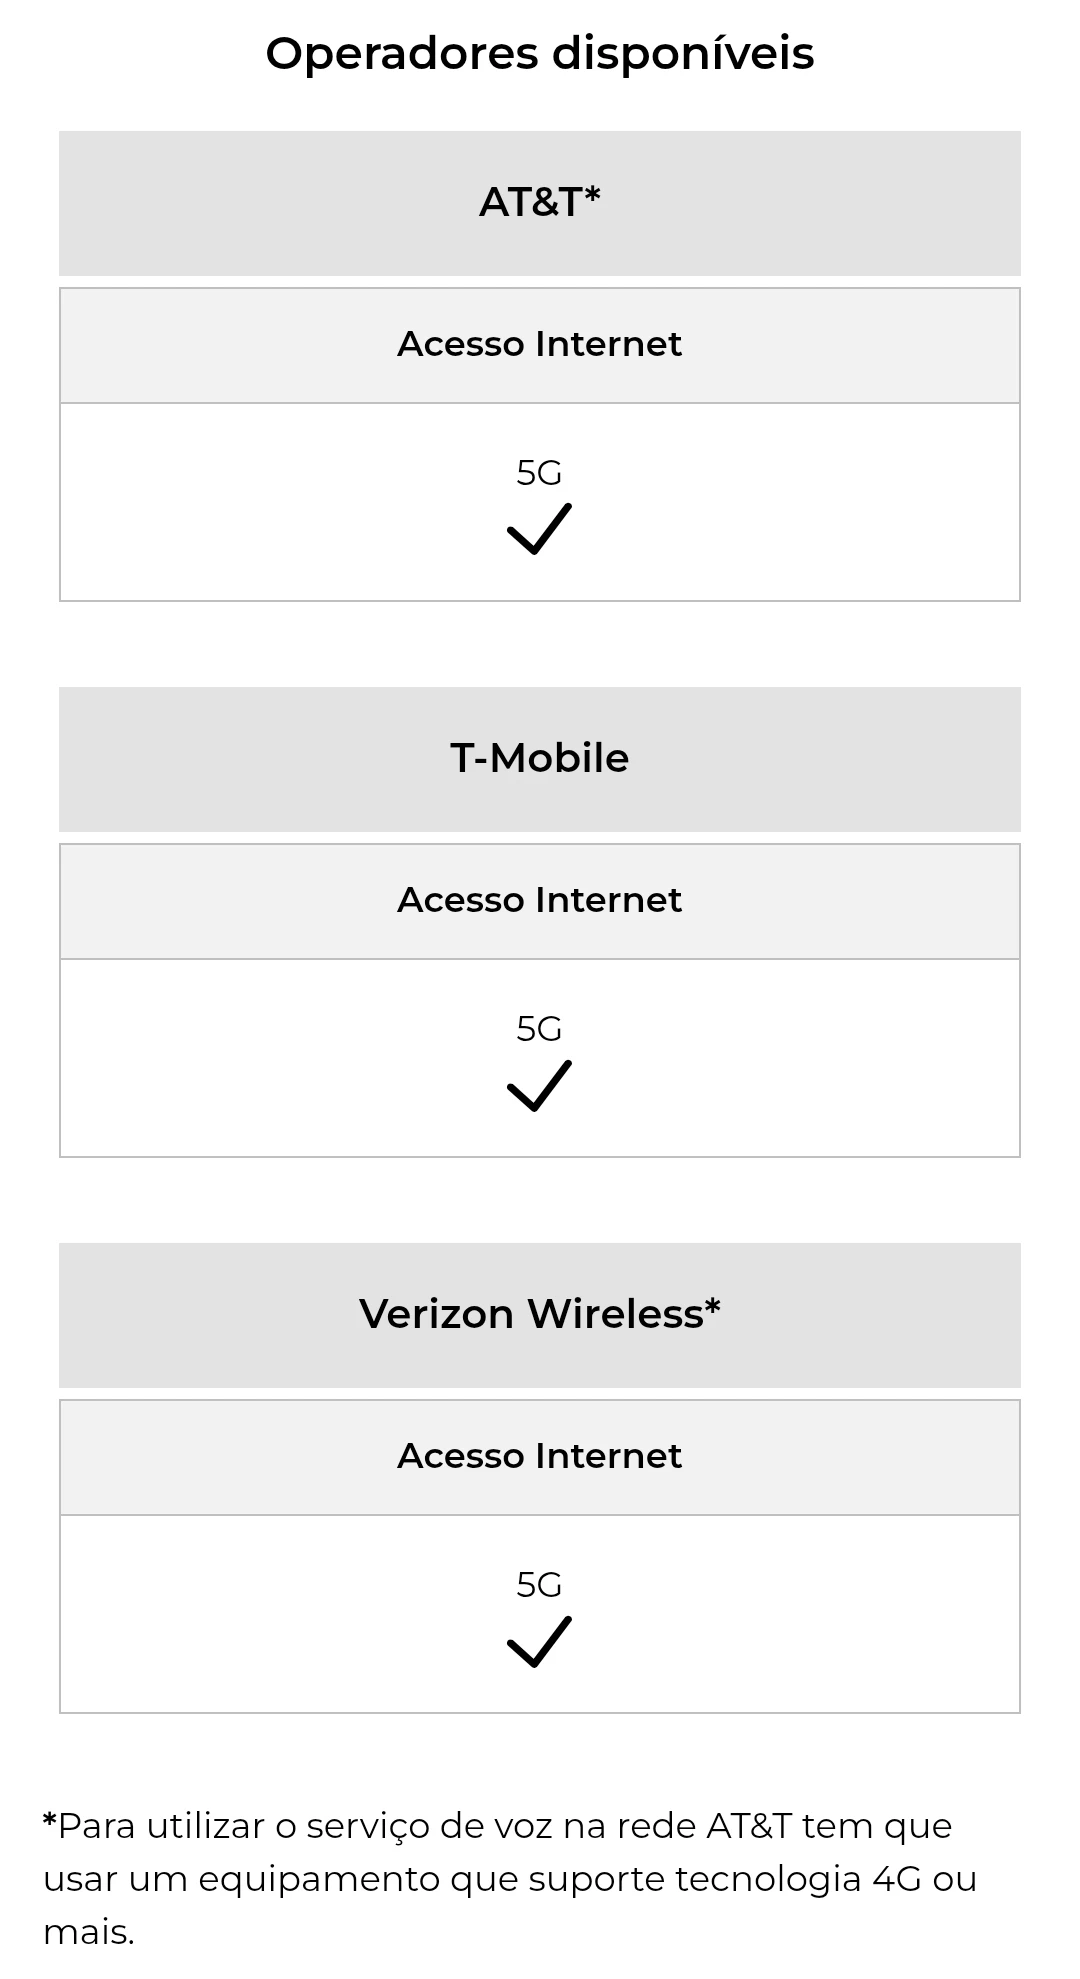Viewport: 1080px width, 1979px height.
Task: Click the Verizon Wireless 5G checkmark icon
Action: pyautogui.click(x=539, y=1641)
